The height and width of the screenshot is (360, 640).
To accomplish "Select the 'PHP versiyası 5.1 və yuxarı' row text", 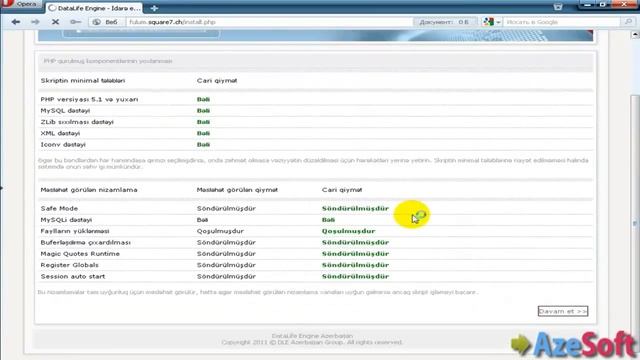I will coord(89,99).
